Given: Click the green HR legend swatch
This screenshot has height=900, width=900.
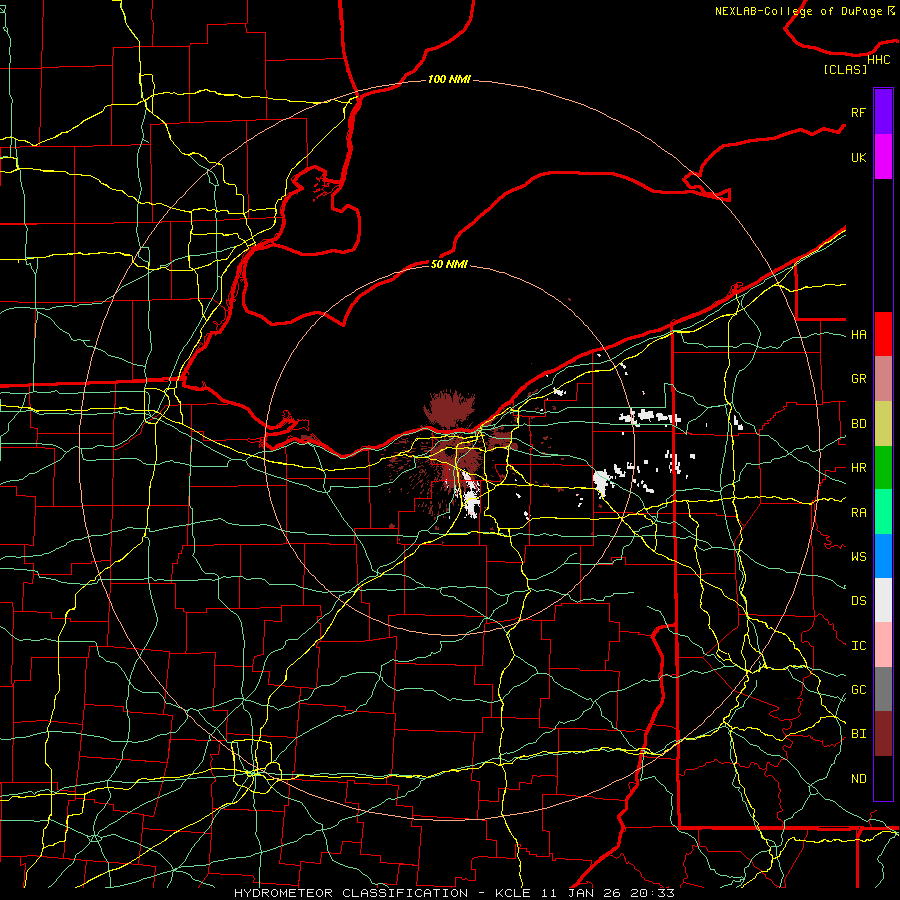Looking at the screenshot, I should point(883,468).
